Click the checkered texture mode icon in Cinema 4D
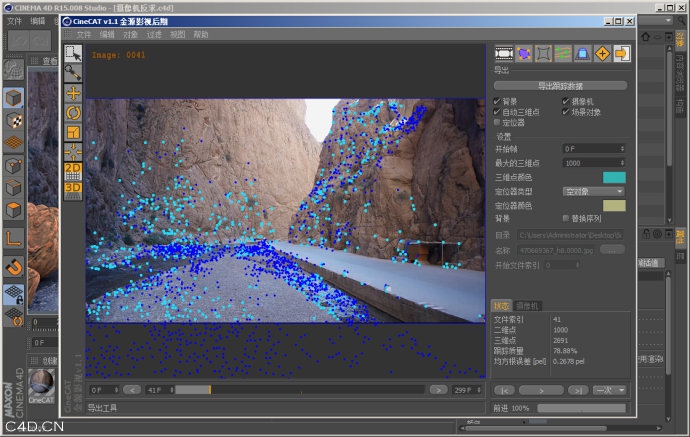The image size is (690, 437). point(14,121)
